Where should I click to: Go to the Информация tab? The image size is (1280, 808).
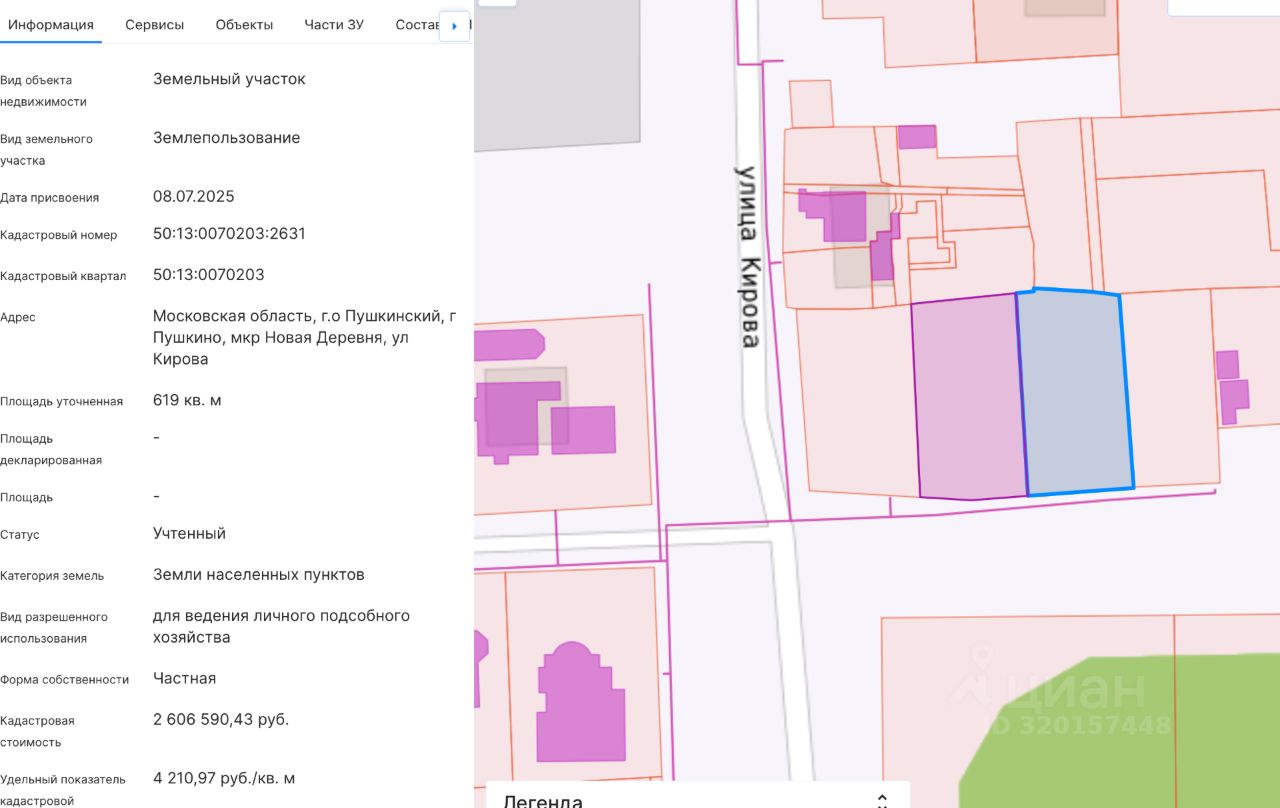coord(51,25)
